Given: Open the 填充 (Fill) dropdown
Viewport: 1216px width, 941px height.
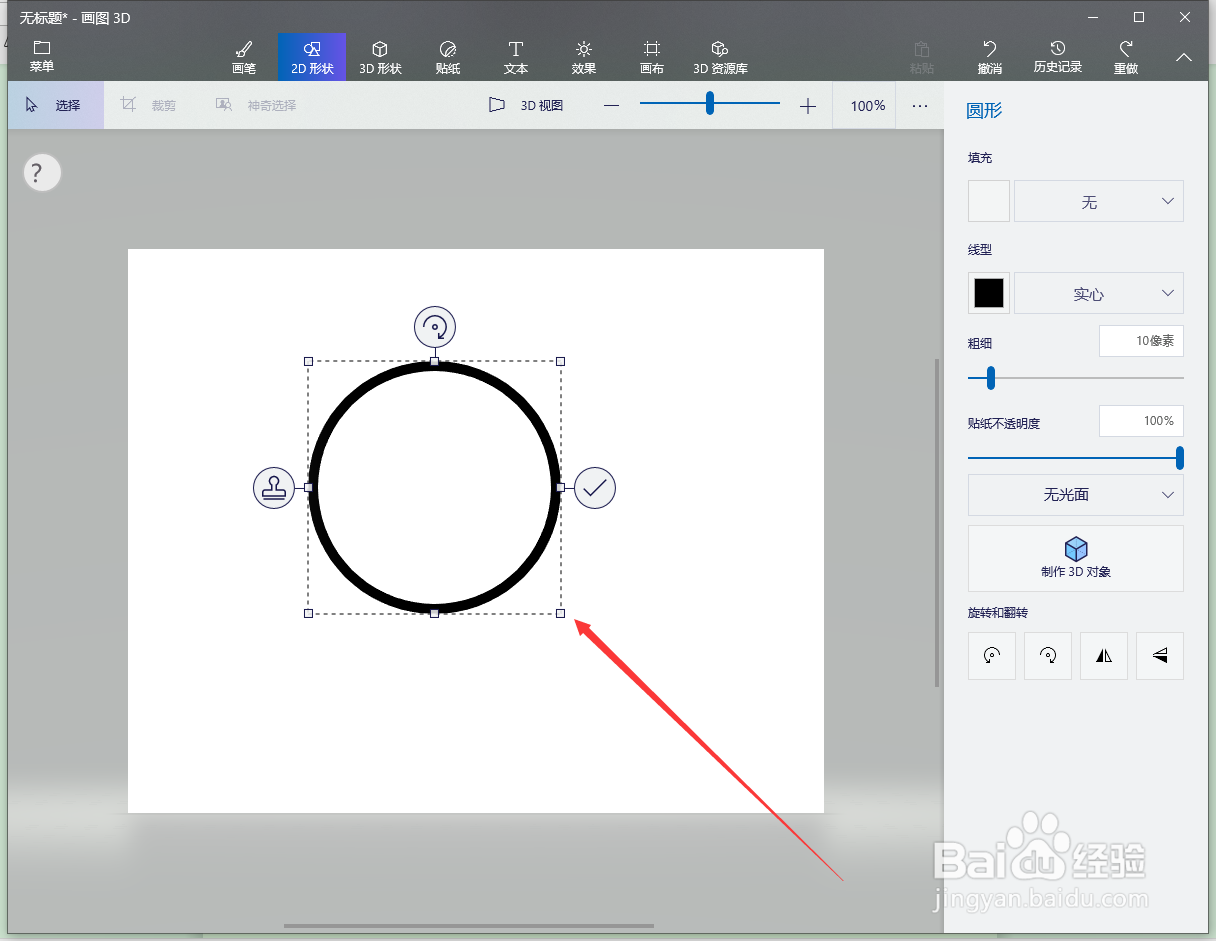Looking at the screenshot, I should [x=1098, y=201].
